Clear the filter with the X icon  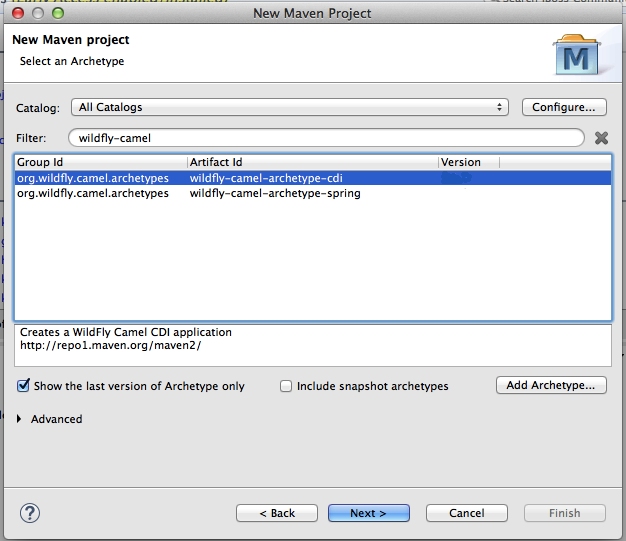[x=601, y=138]
